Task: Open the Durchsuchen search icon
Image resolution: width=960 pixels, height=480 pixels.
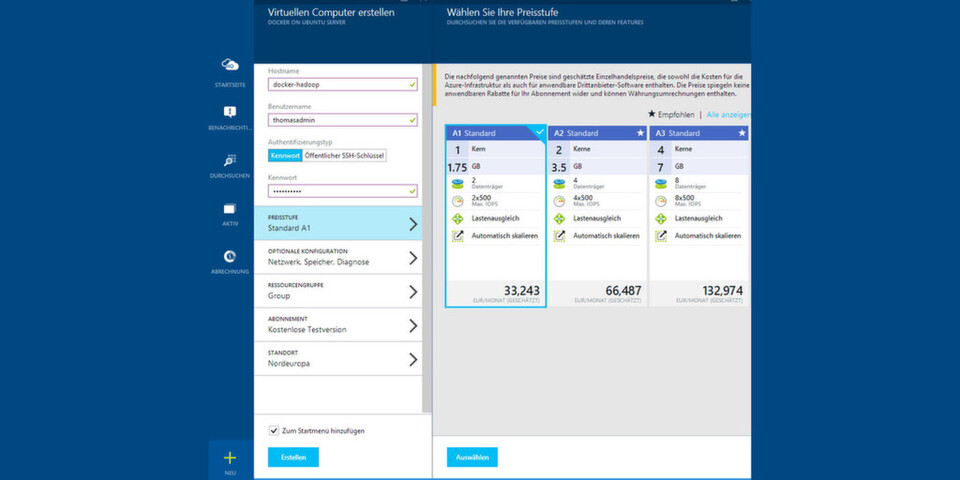Action: [x=230, y=160]
